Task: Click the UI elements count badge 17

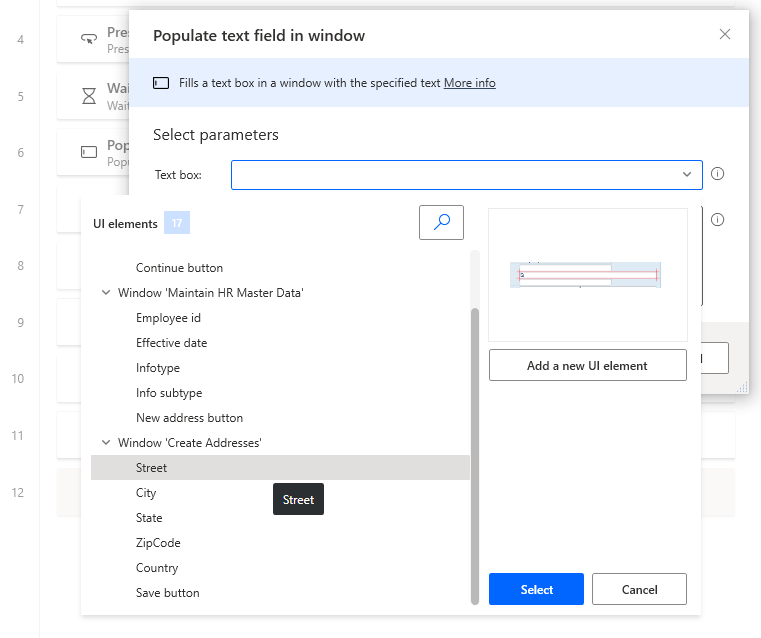Action: pos(177,223)
